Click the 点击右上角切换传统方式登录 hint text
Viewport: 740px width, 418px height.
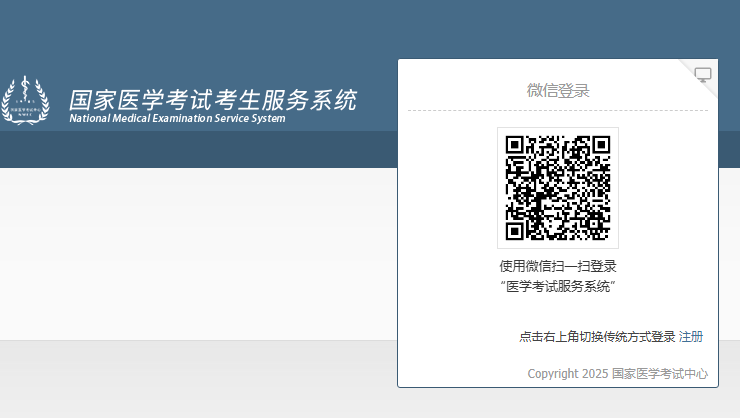(597, 336)
